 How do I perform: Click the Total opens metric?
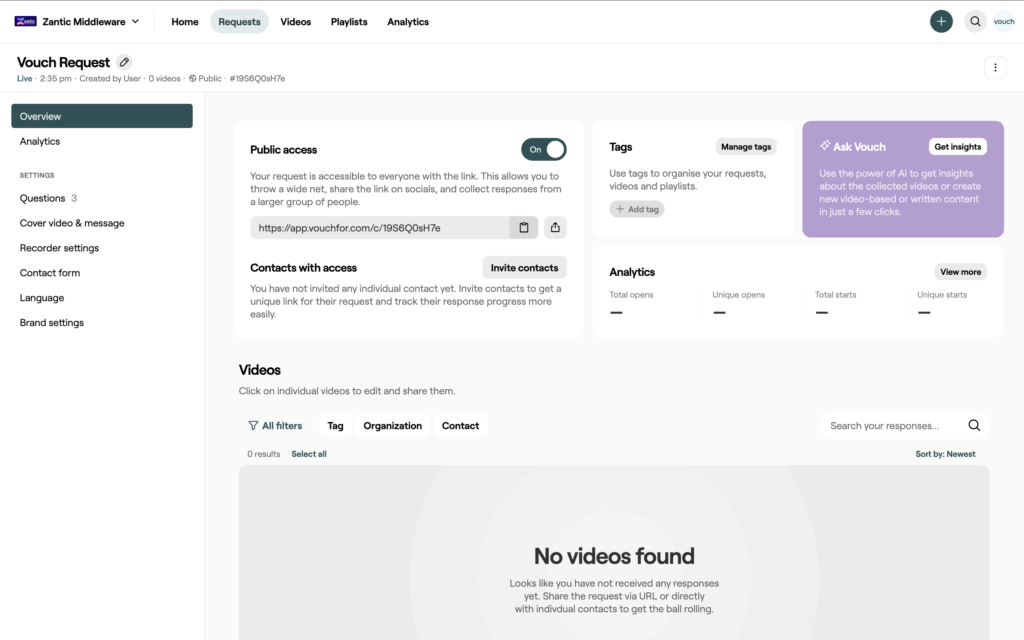coord(631,303)
